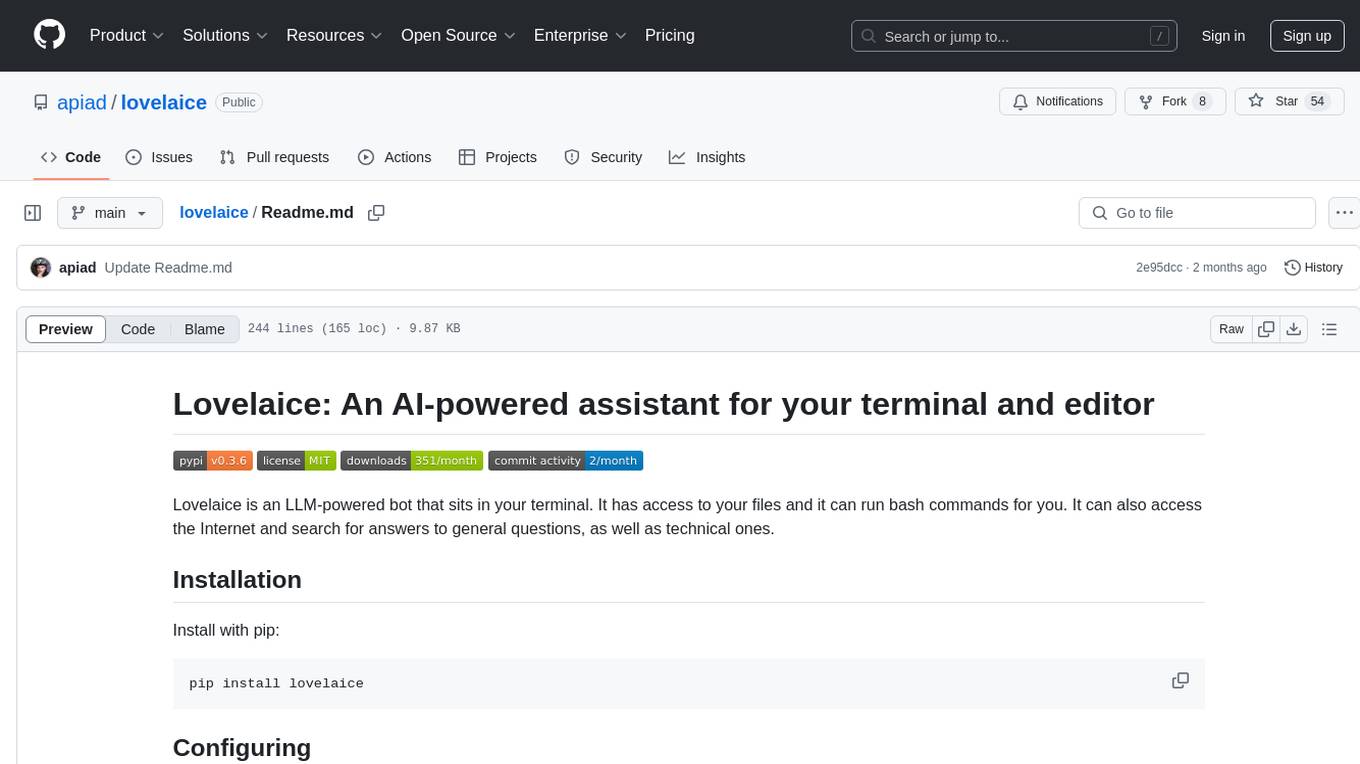Download the raw file icon
The width and height of the screenshot is (1360, 764).
(x=1294, y=329)
